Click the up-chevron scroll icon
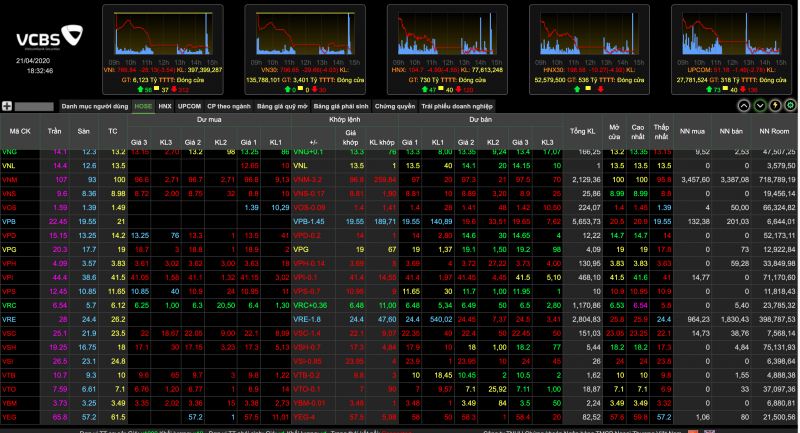The width and height of the screenshot is (800, 433). pos(744,106)
